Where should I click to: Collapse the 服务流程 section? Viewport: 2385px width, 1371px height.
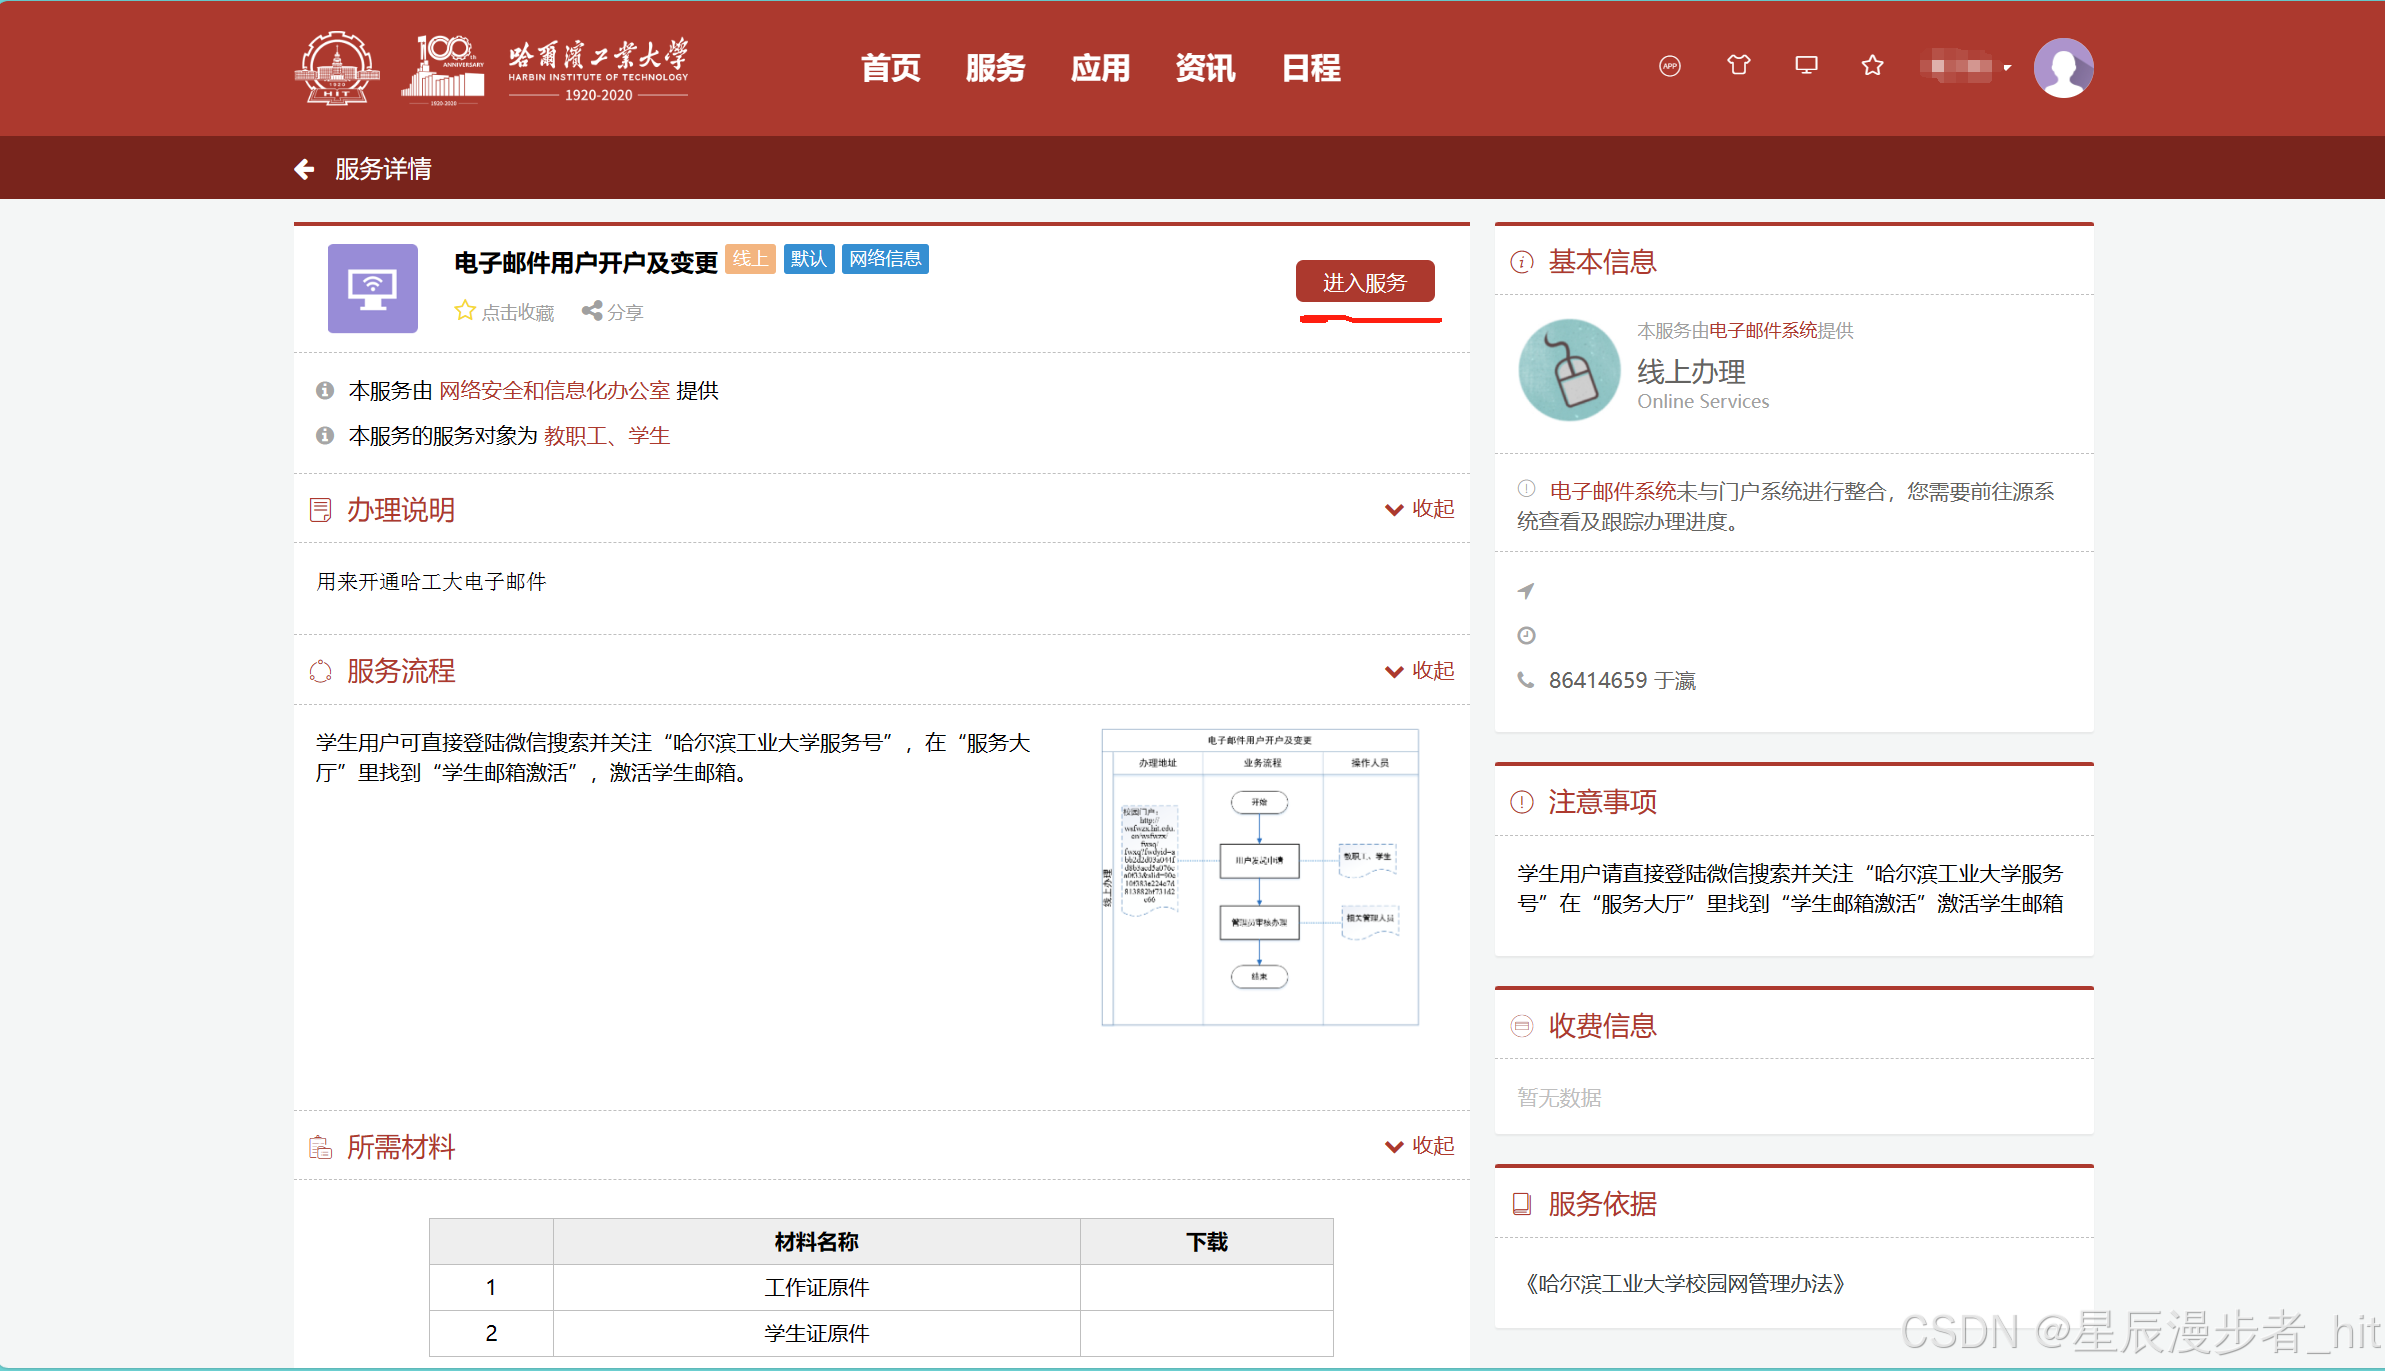(1419, 671)
